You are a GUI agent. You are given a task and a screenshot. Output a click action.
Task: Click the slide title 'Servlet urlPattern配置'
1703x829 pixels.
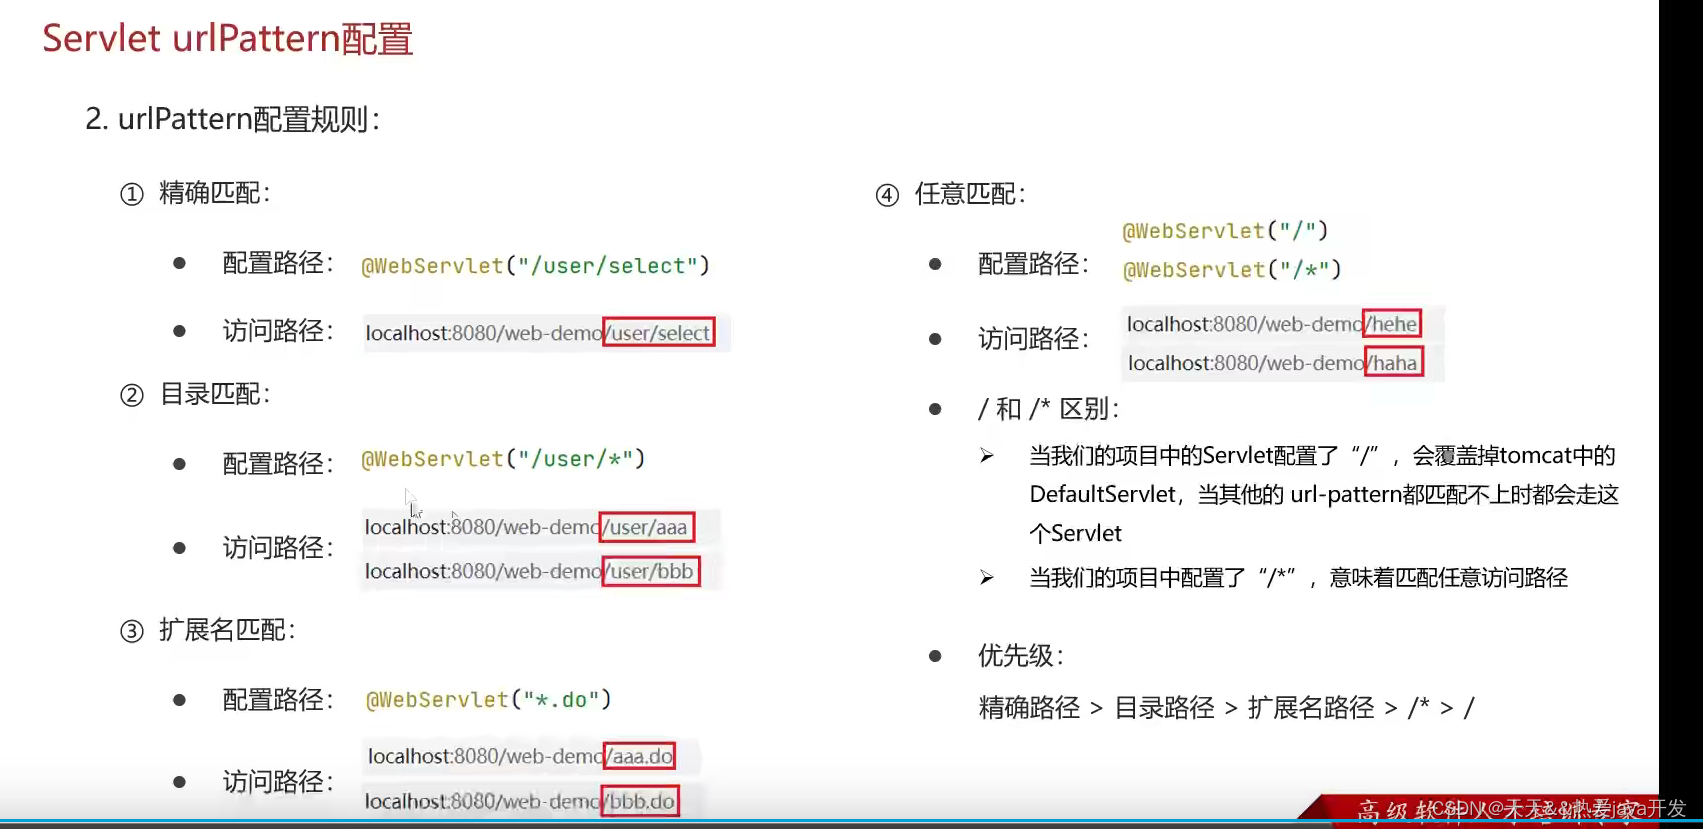click(227, 39)
